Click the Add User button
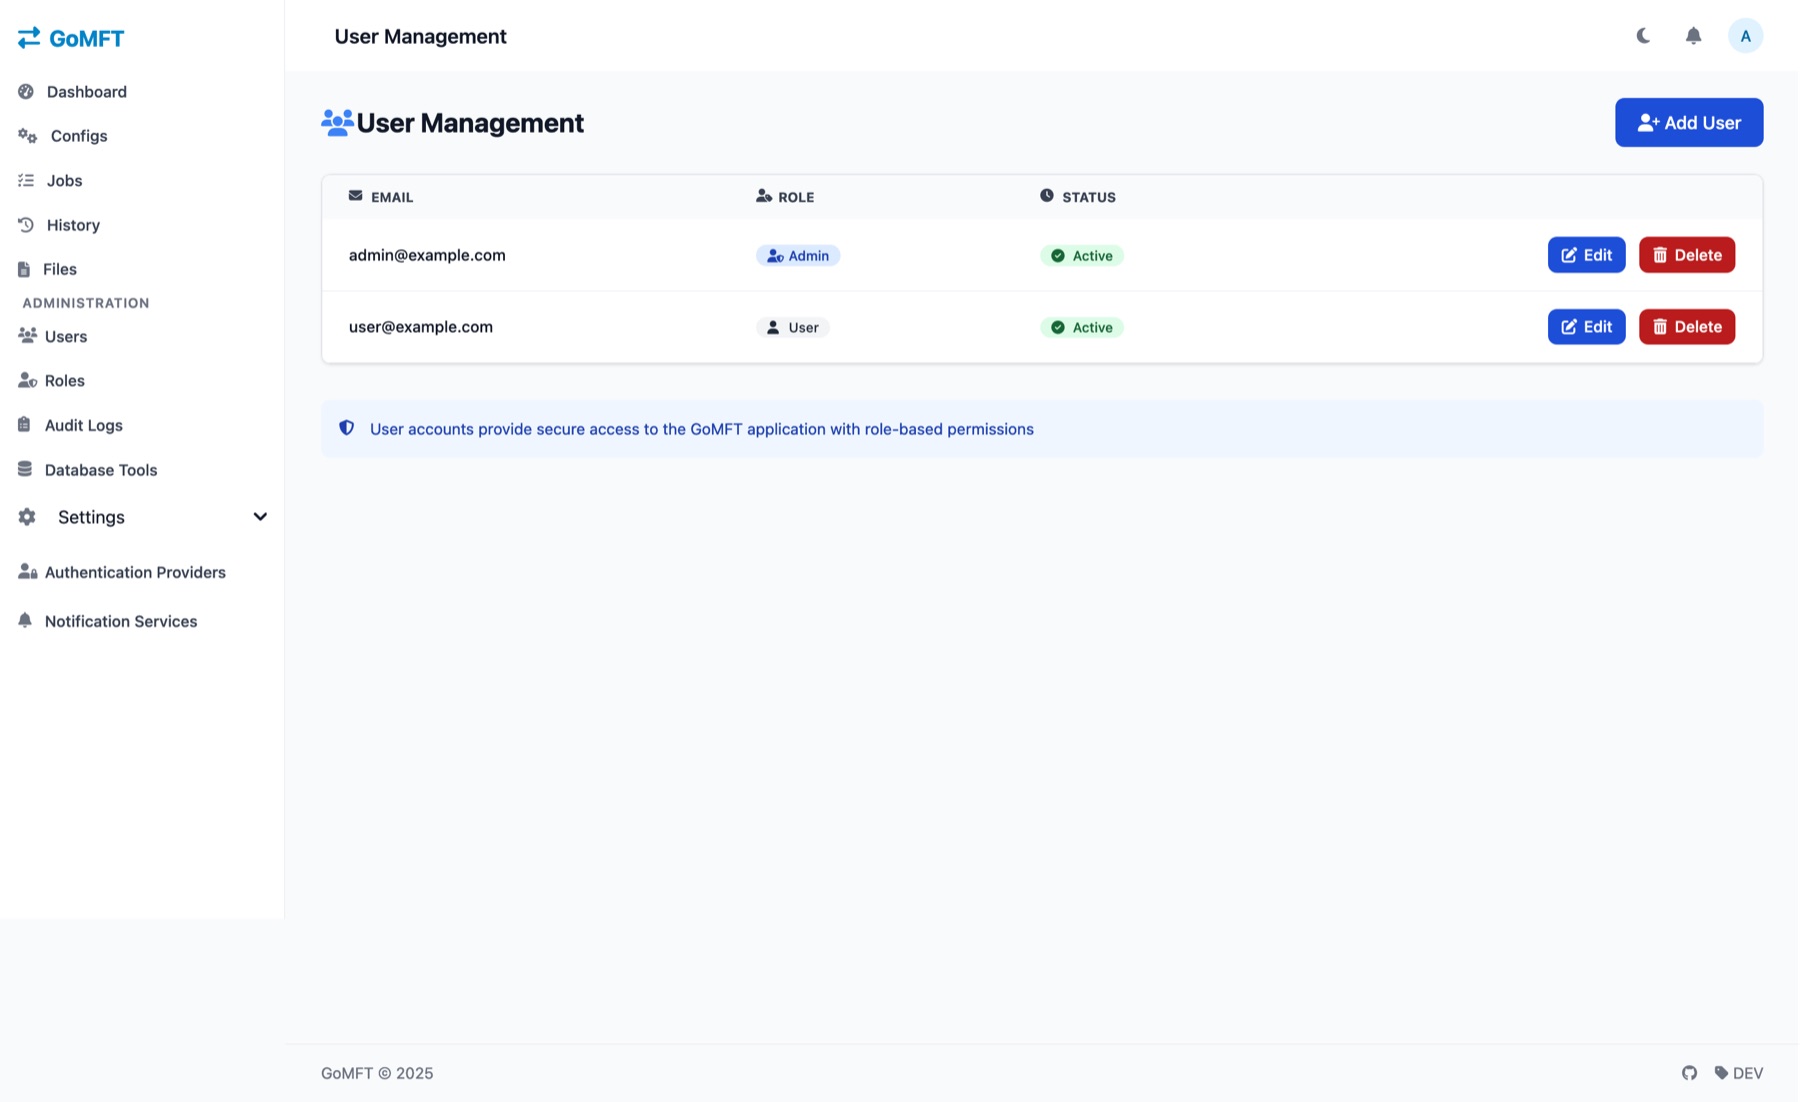 click(x=1688, y=123)
